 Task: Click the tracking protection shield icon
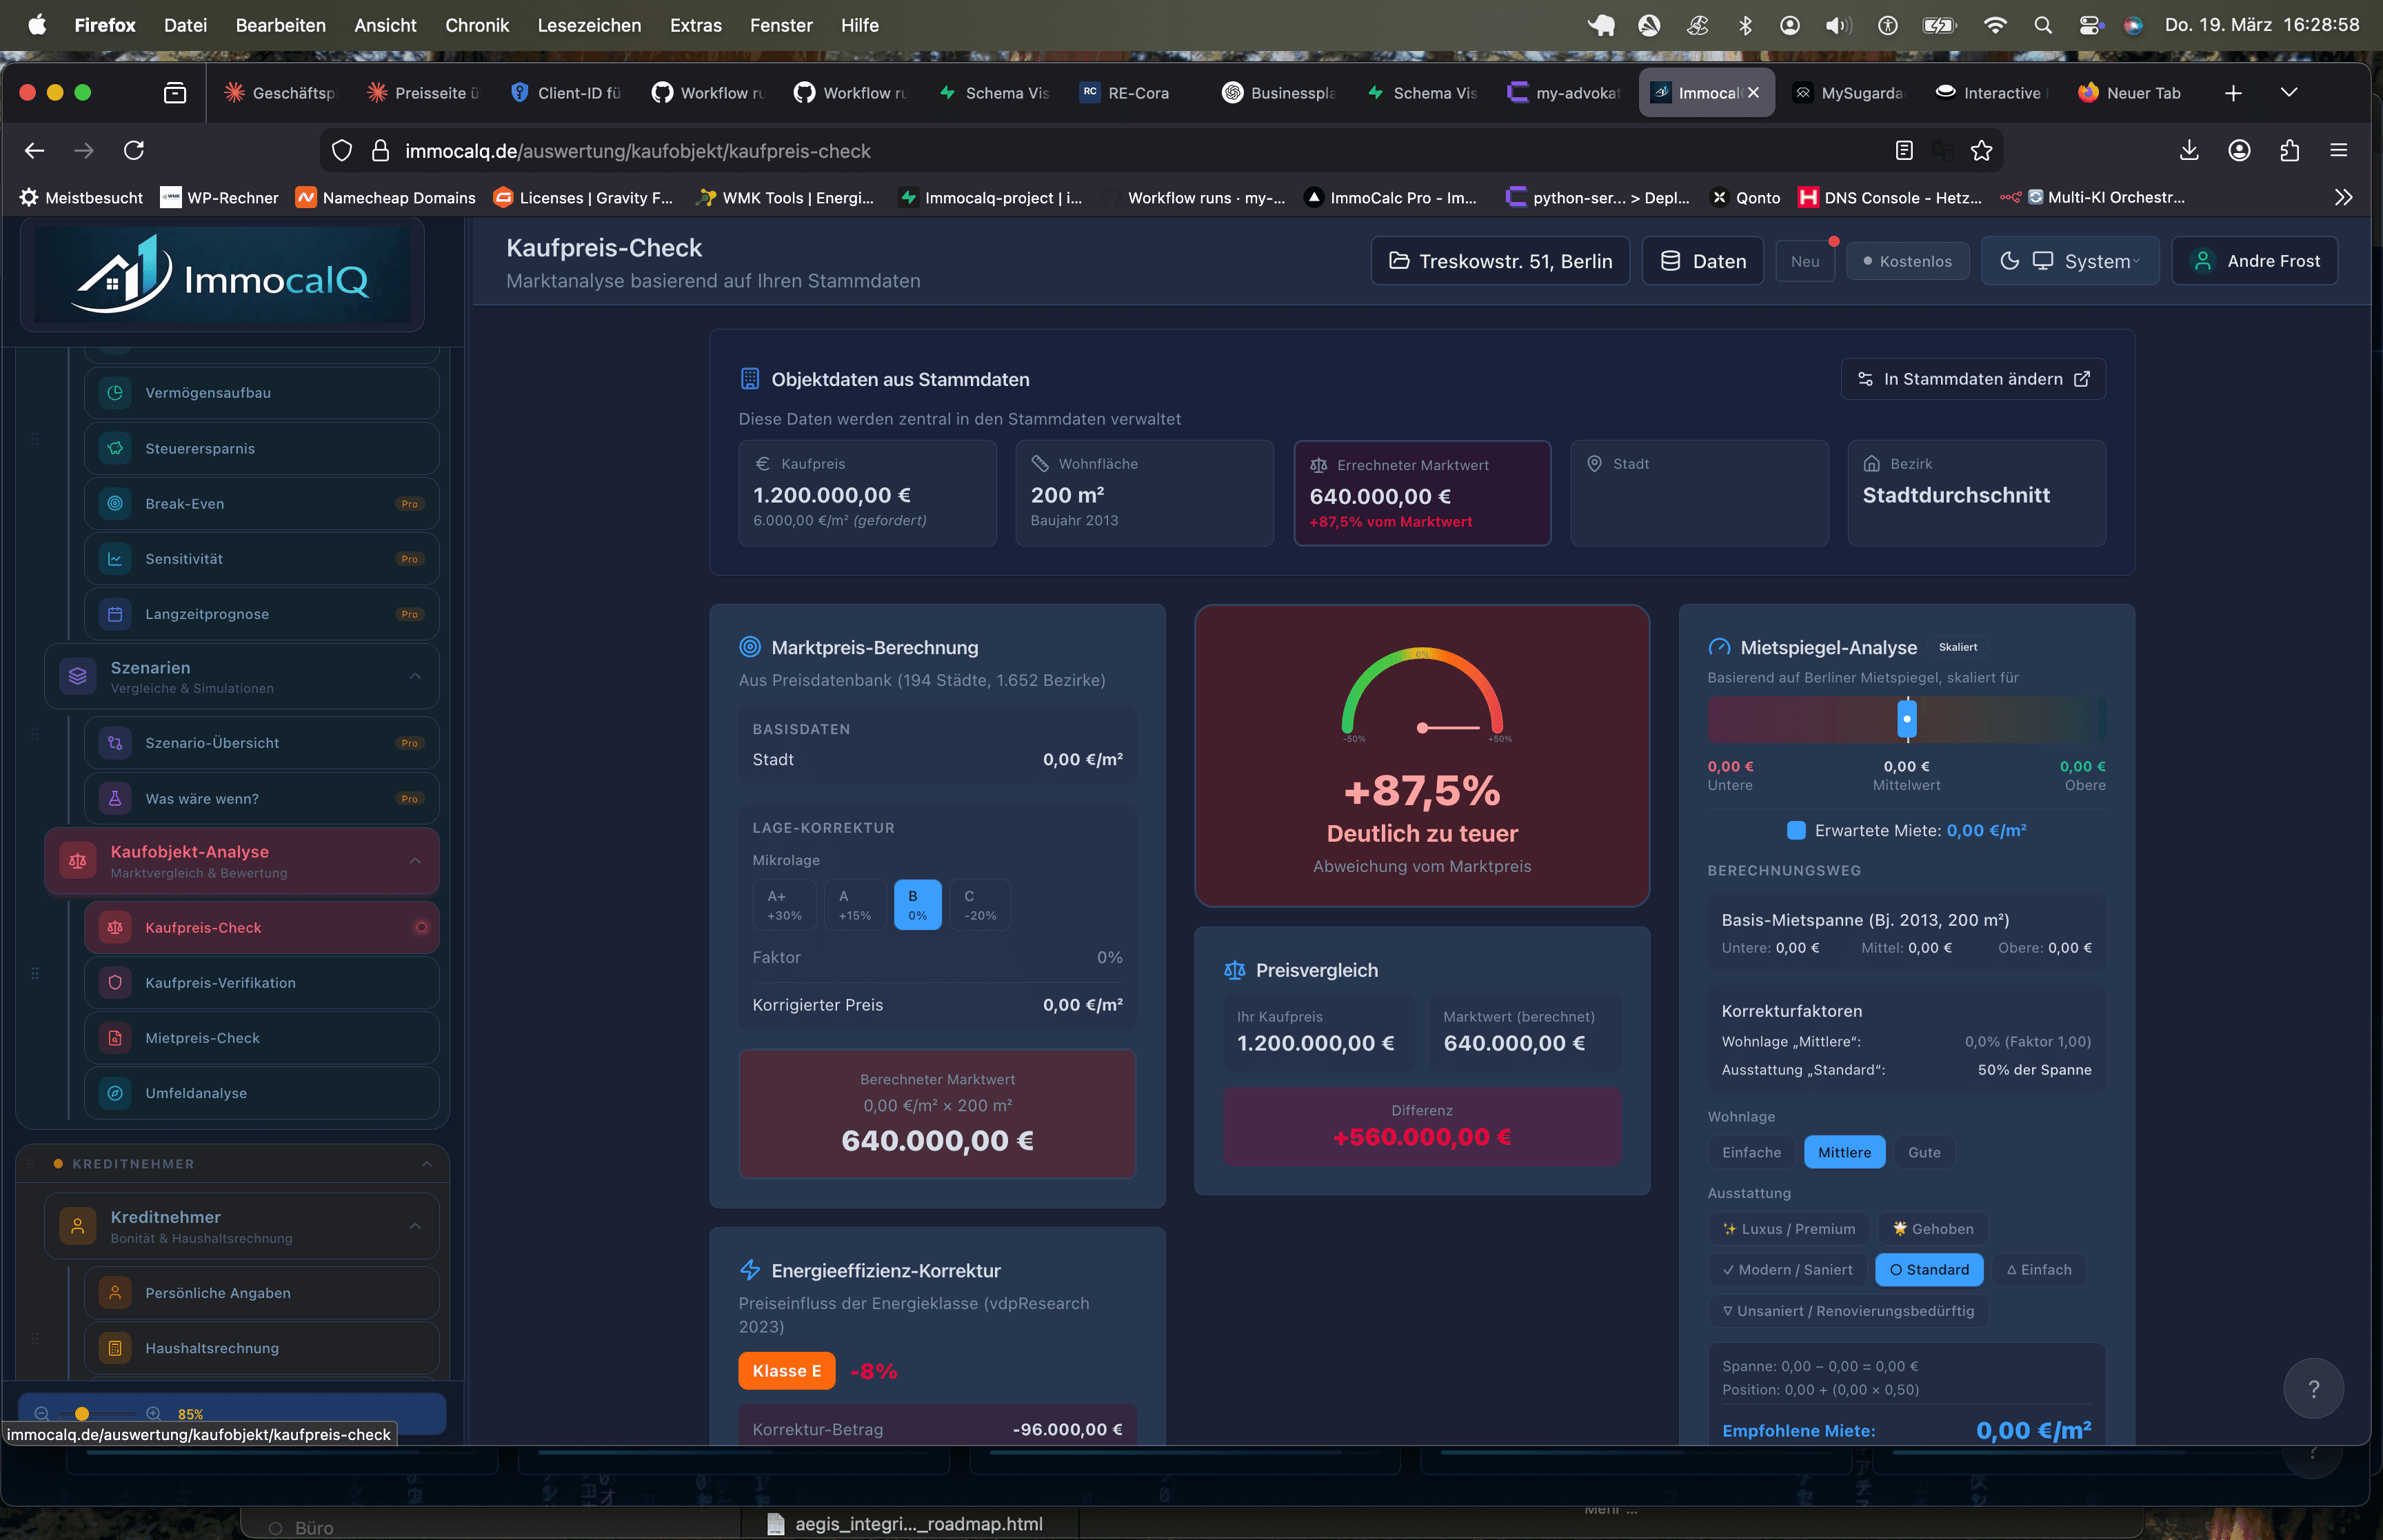pyautogui.click(x=342, y=150)
